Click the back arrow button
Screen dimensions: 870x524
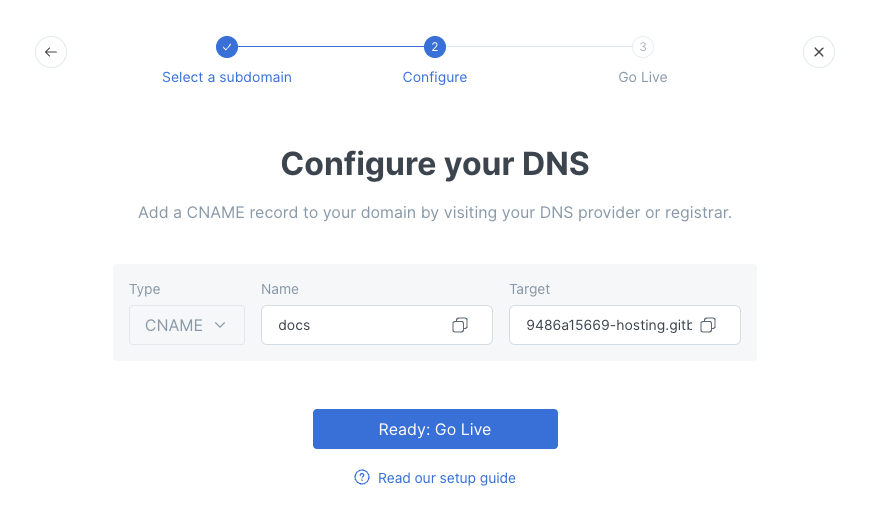click(51, 52)
